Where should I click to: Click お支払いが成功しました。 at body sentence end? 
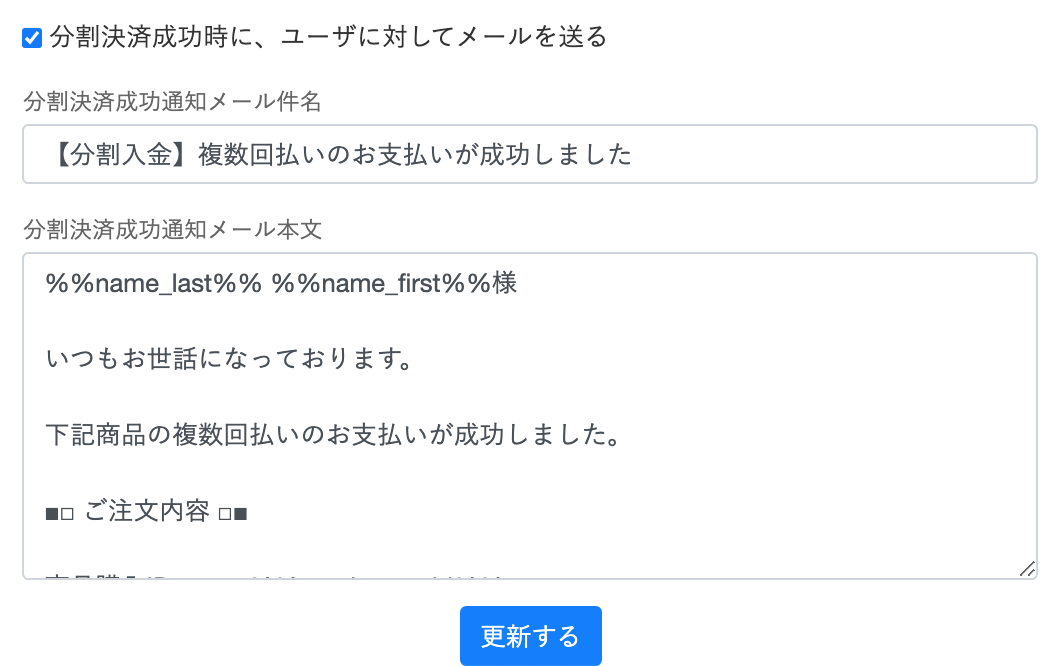pyautogui.click(x=540, y=436)
